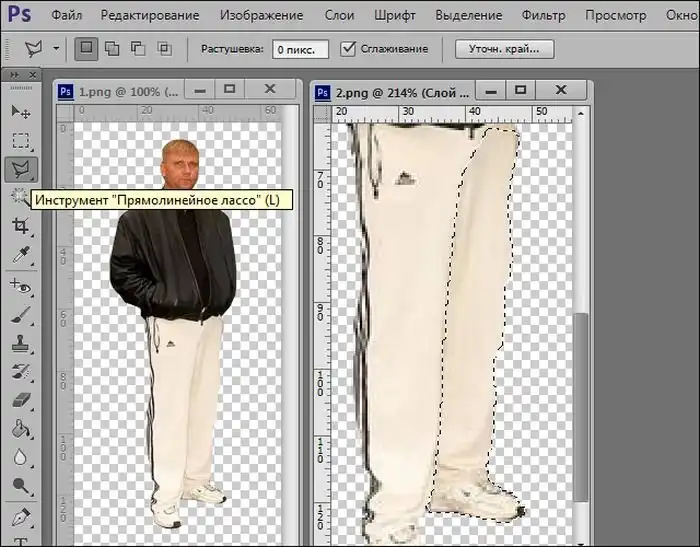Select the Brush tool
The height and width of the screenshot is (547, 700).
point(20,315)
